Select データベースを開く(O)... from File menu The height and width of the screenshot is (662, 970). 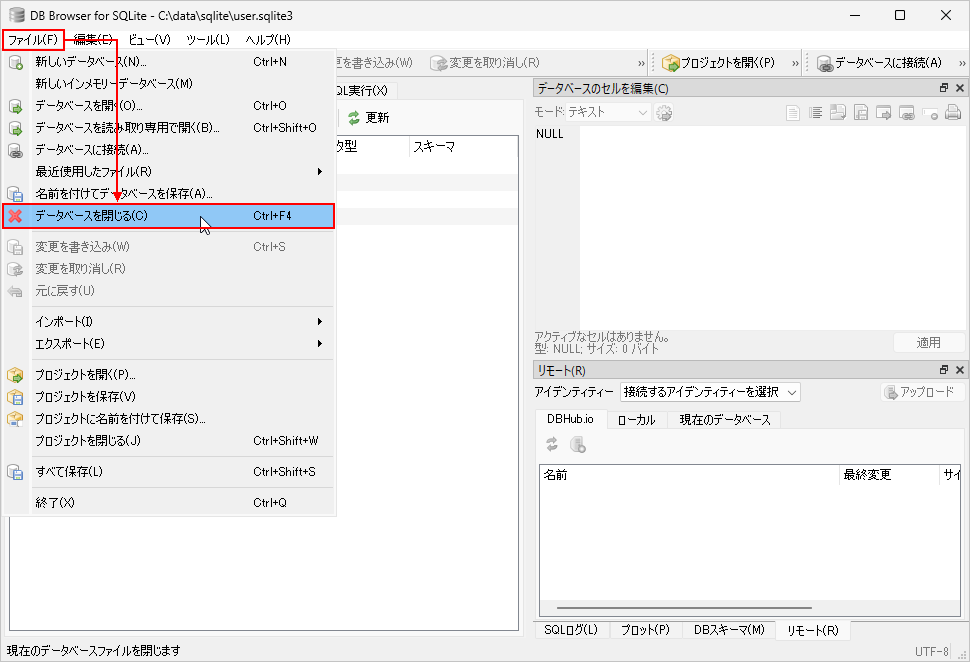pyautogui.click(x=168, y=106)
